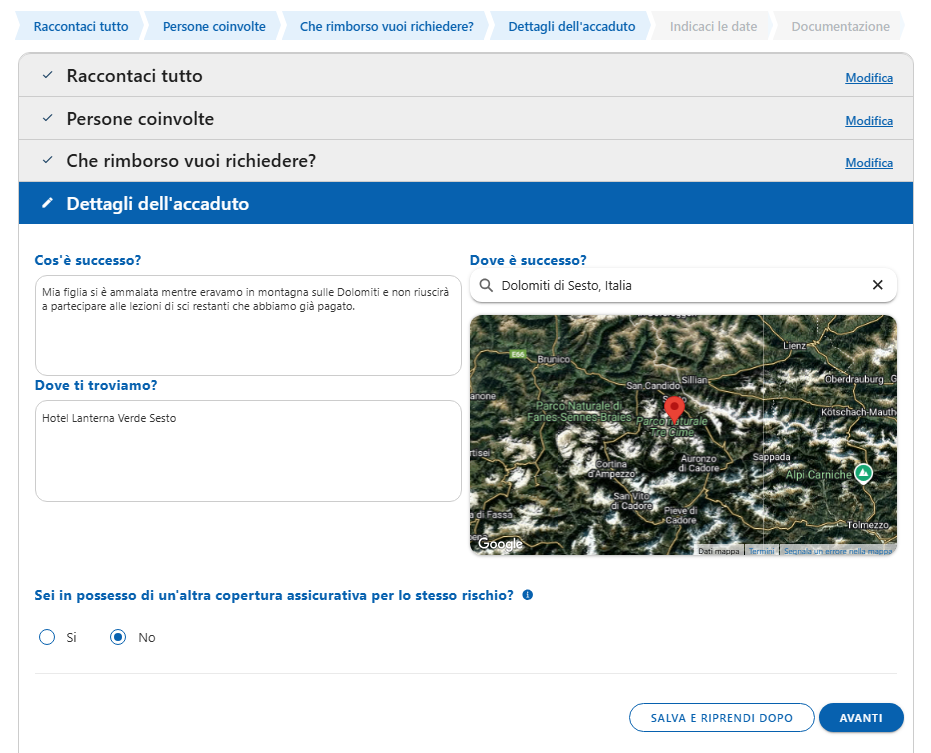The width and height of the screenshot is (931, 753).
Task: Clear the location search with X icon
Action: coord(877,285)
